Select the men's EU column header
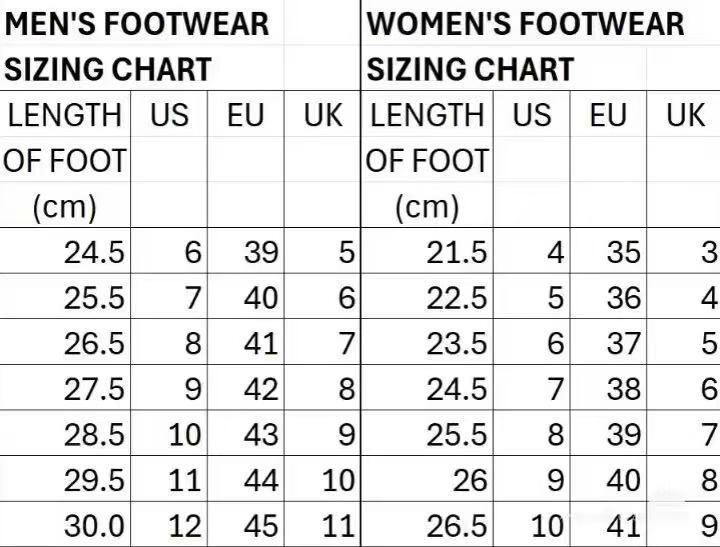 tap(245, 116)
